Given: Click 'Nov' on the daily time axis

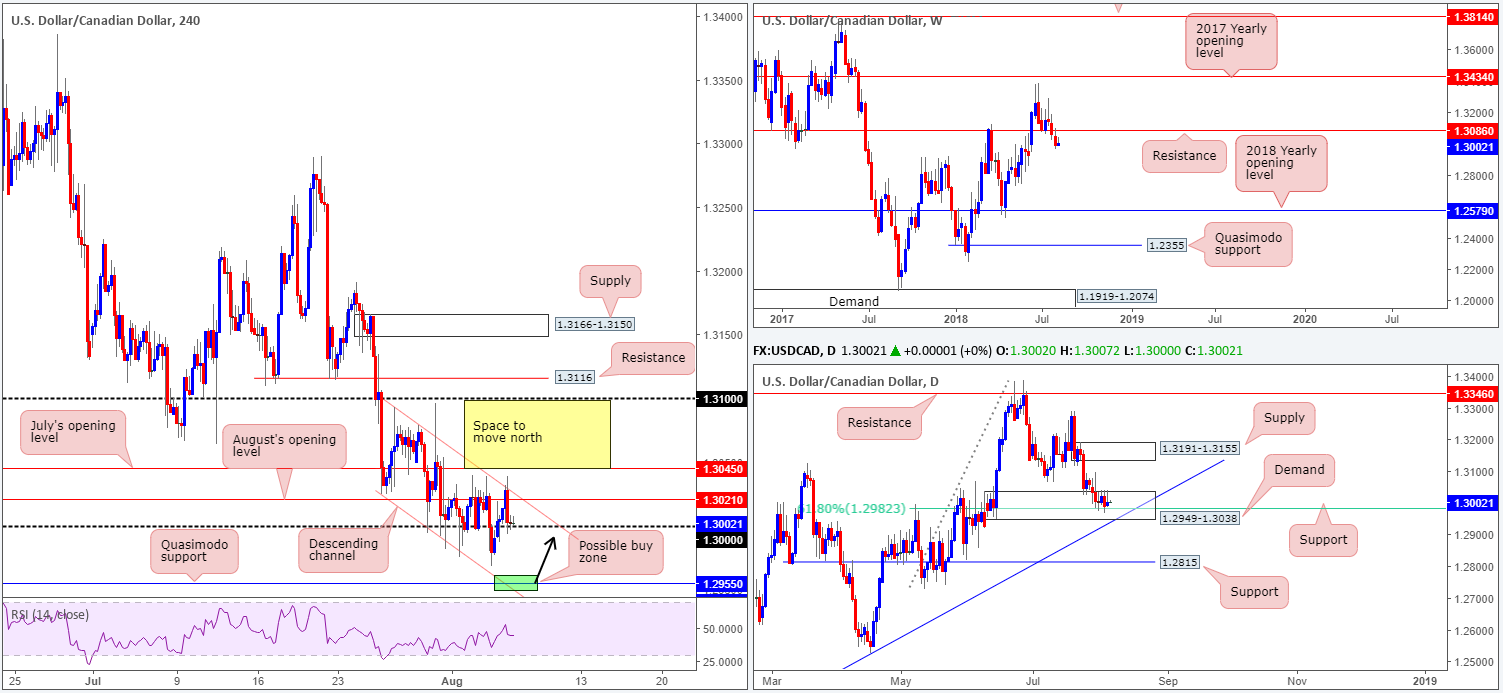Looking at the screenshot, I should (1296, 681).
